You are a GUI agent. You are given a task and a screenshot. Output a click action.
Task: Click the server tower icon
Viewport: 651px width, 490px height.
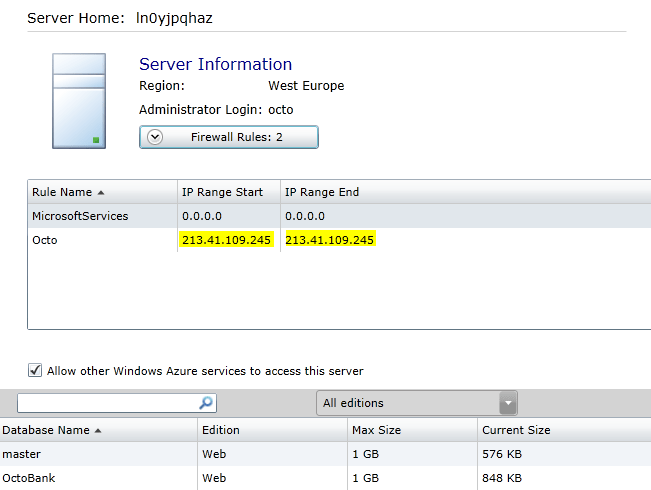point(78,102)
